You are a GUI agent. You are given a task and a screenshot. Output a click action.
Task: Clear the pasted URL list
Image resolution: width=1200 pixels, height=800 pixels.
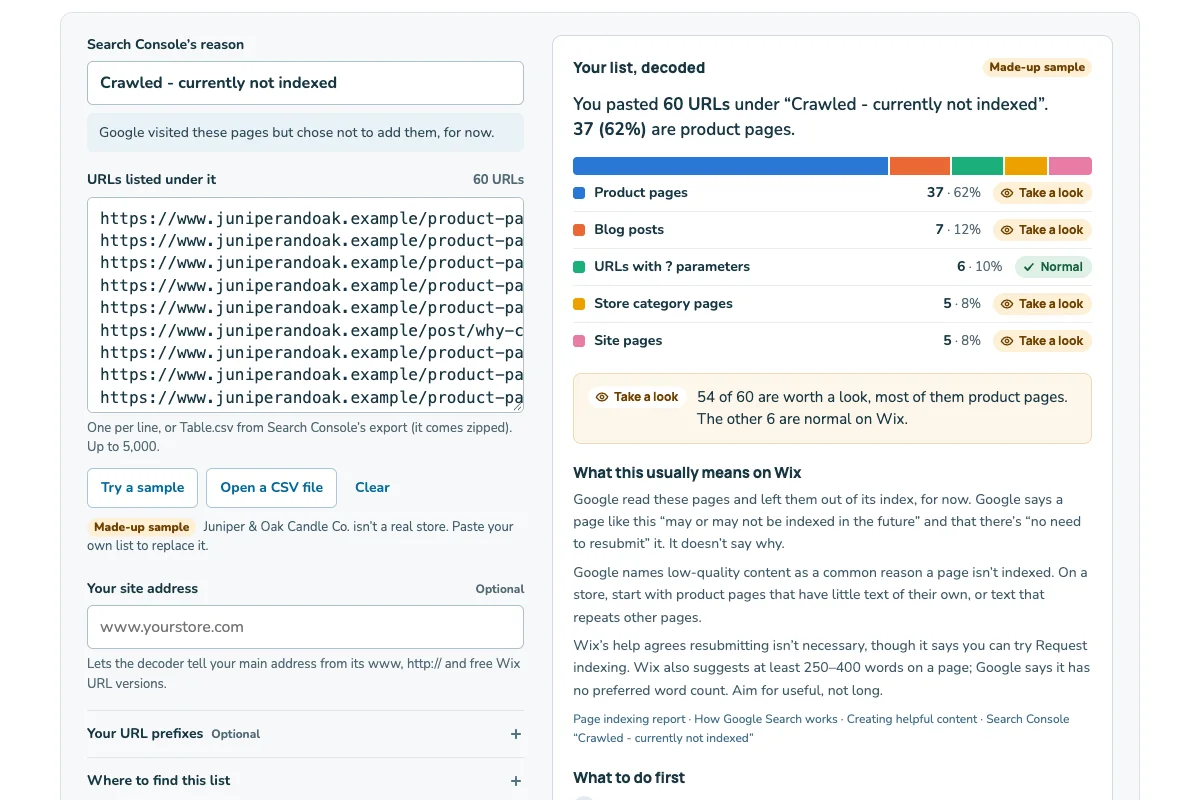[372, 488]
